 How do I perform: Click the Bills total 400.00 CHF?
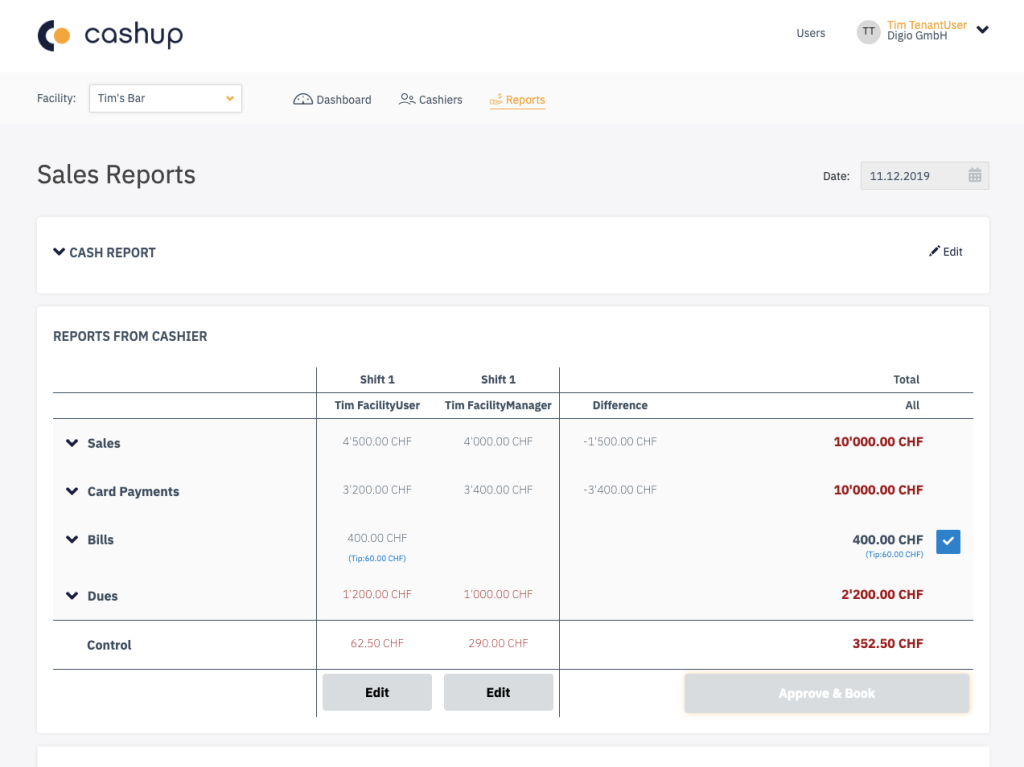click(888, 540)
